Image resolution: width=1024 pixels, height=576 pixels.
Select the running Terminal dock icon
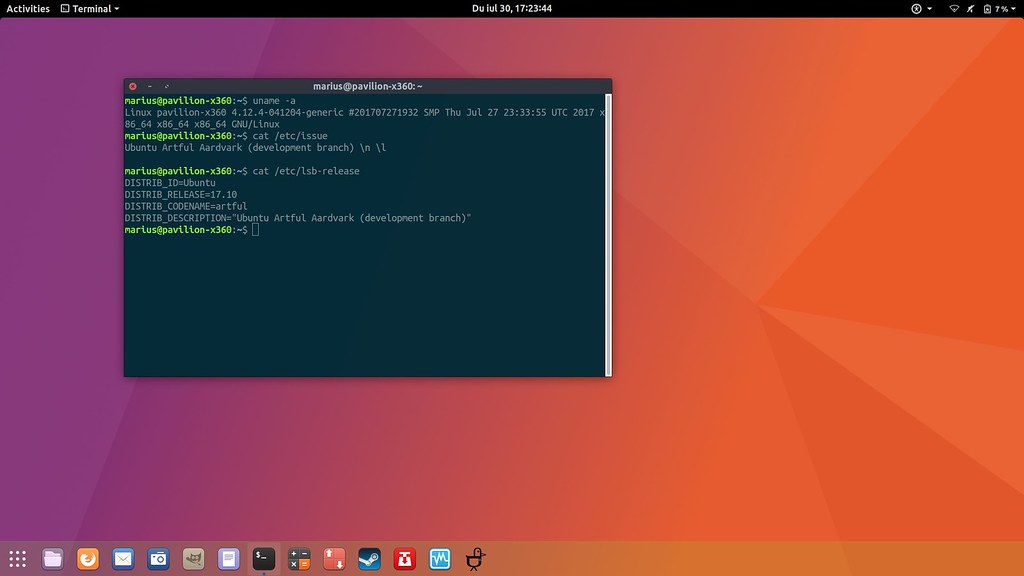pyautogui.click(x=263, y=559)
